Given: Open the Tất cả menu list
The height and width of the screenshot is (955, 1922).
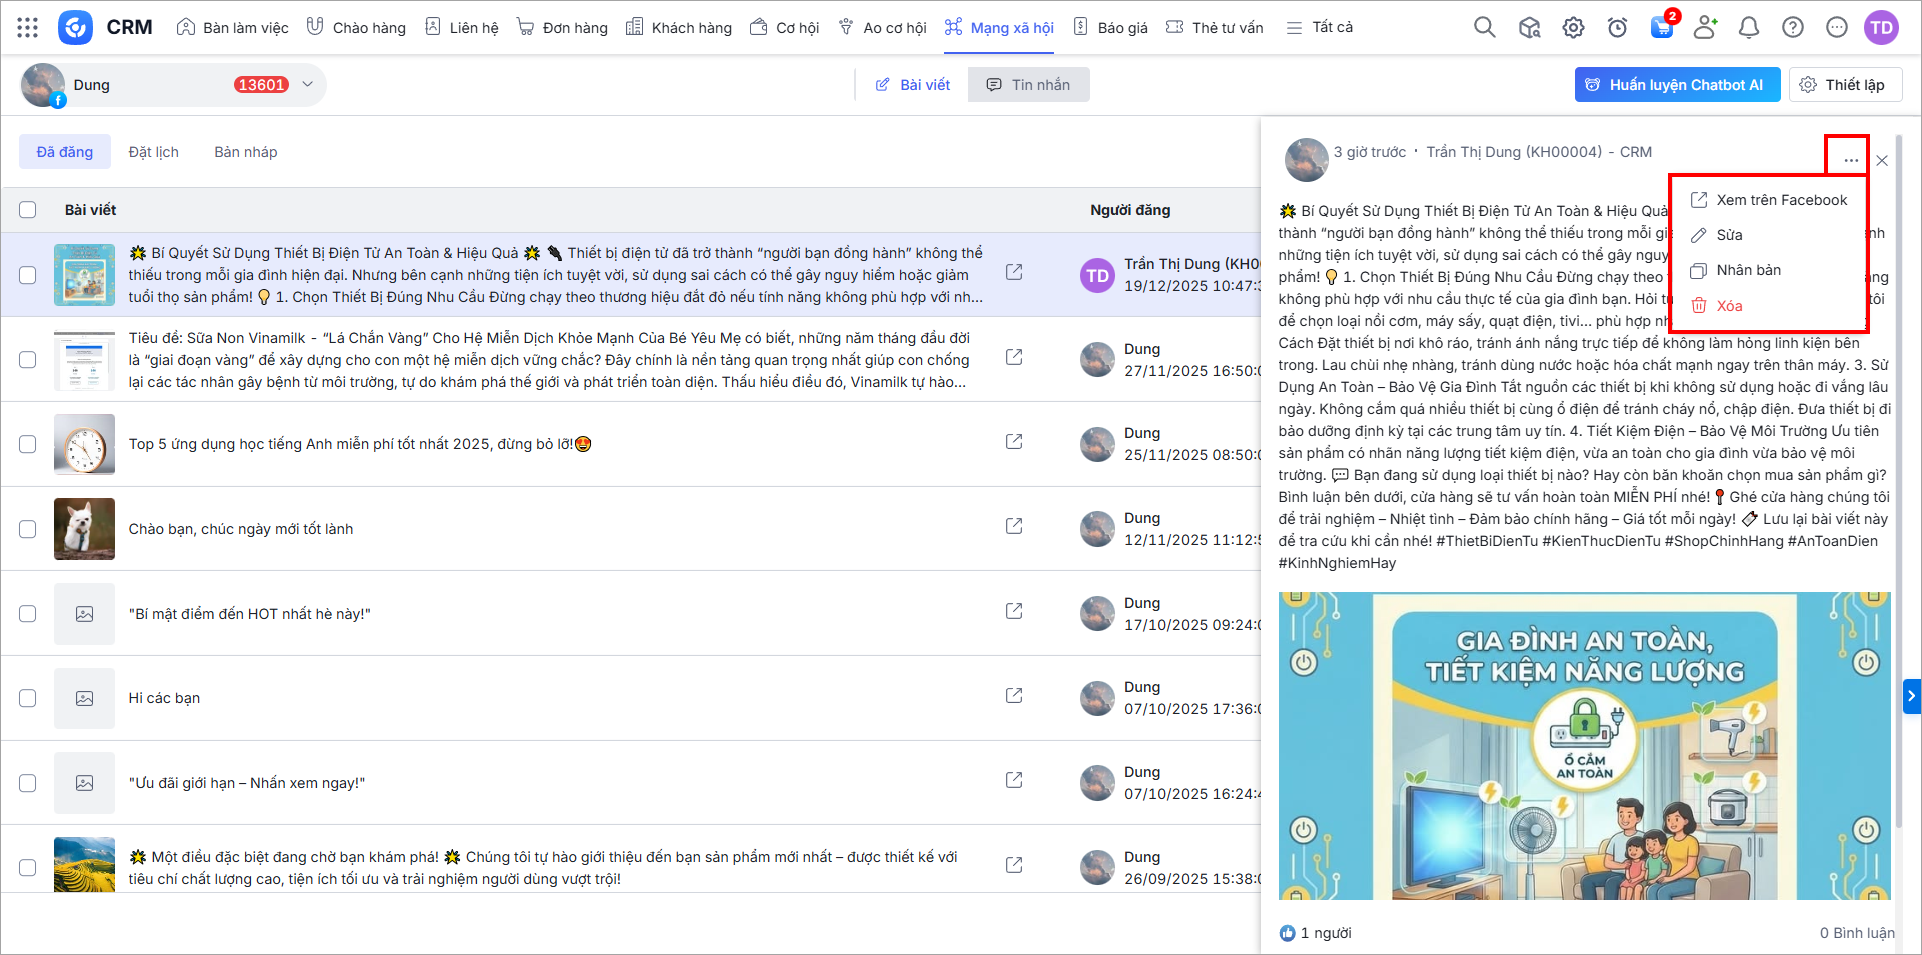Looking at the screenshot, I should (1319, 27).
